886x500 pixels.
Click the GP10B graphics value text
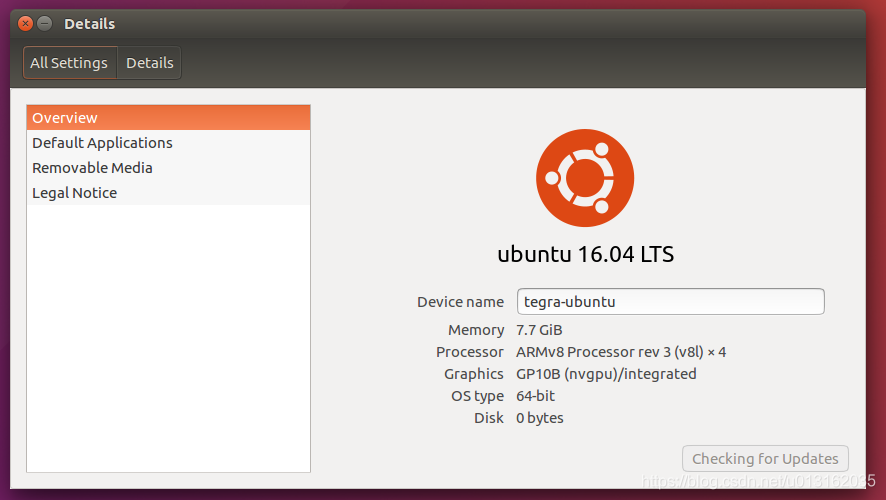(606, 374)
